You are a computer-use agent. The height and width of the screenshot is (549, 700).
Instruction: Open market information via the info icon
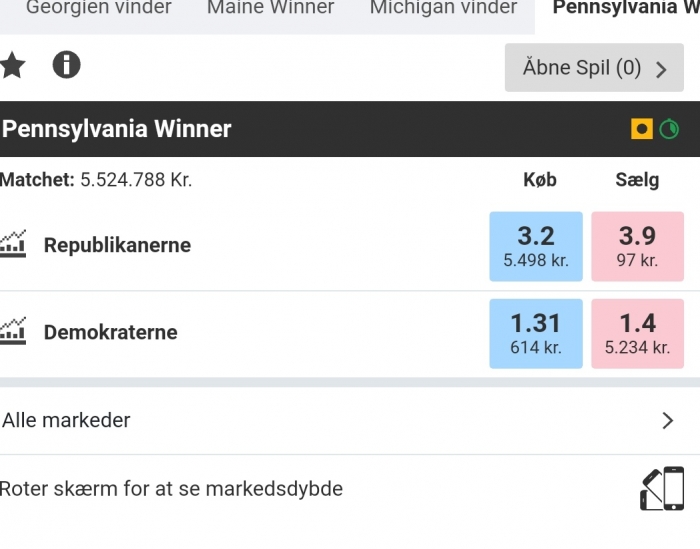pyautogui.click(x=67, y=65)
